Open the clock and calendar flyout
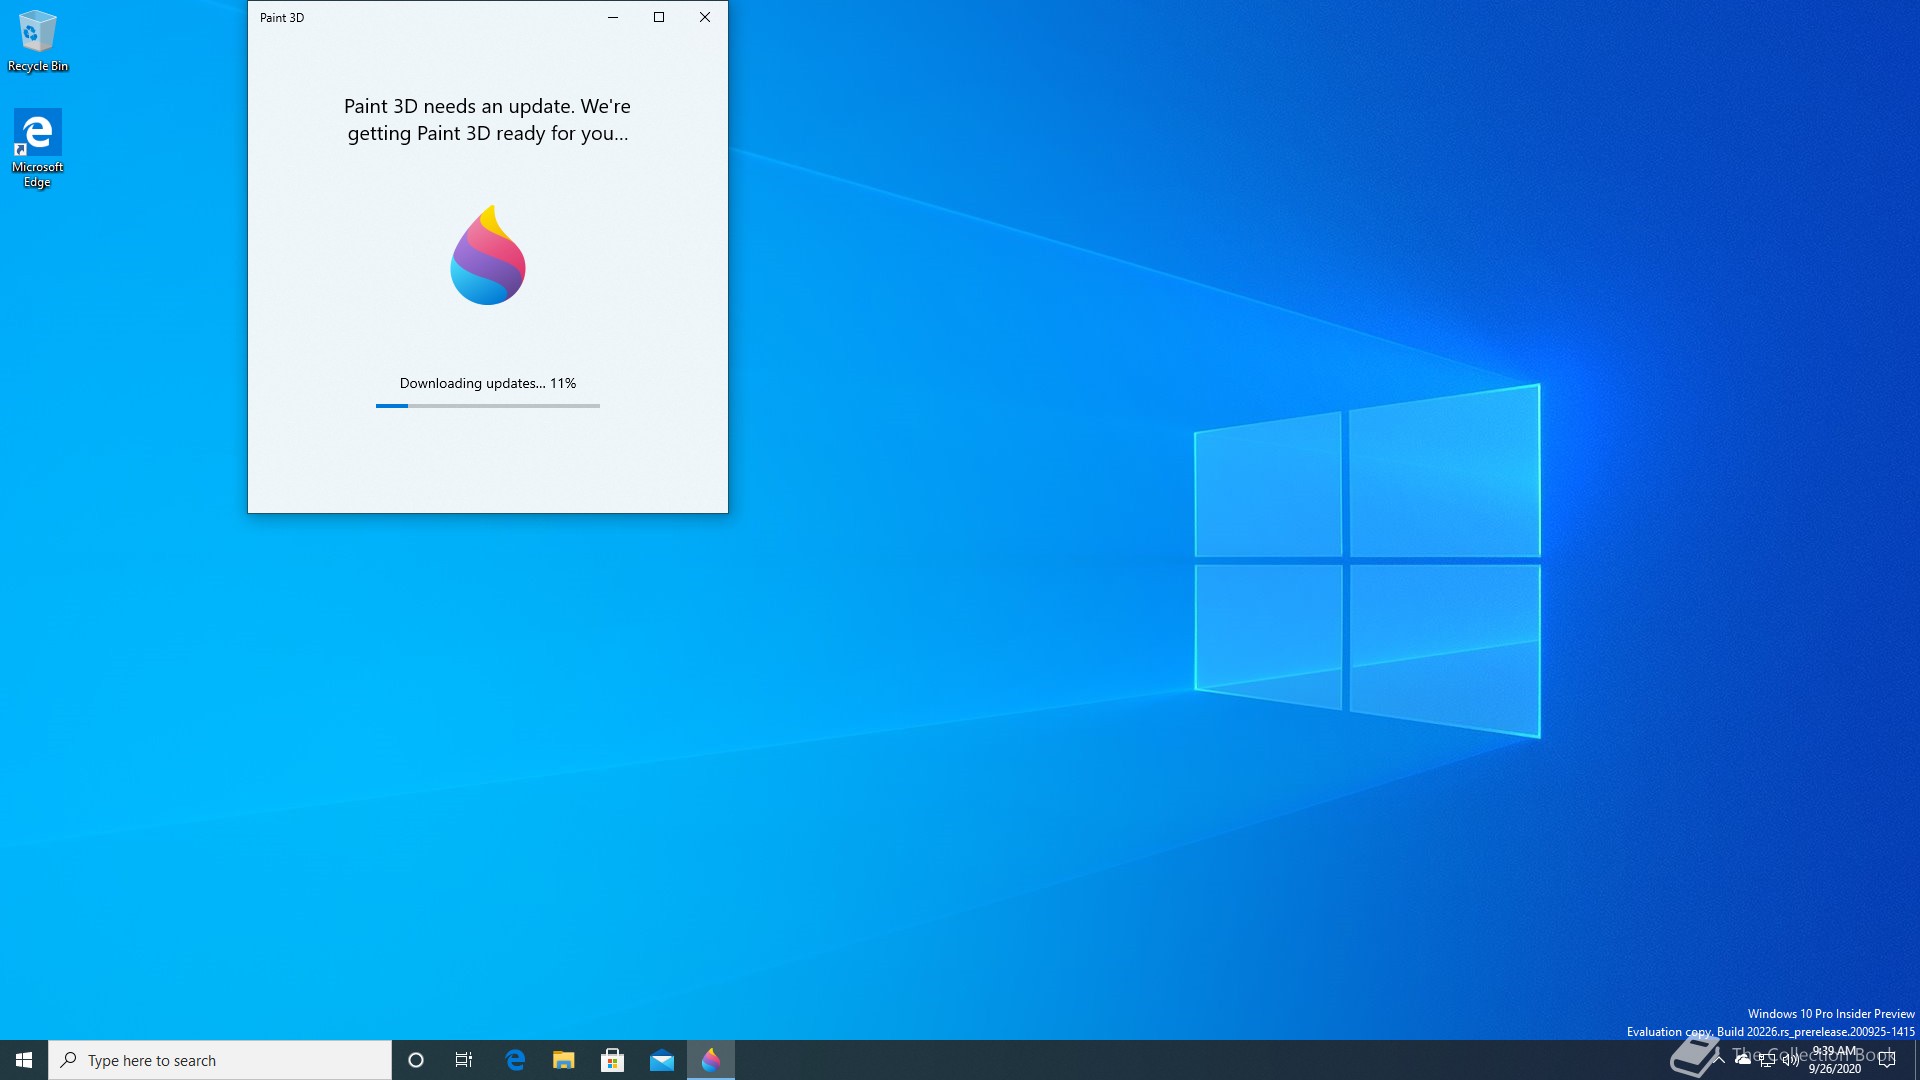1920x1080 pixels. 1835,1060
